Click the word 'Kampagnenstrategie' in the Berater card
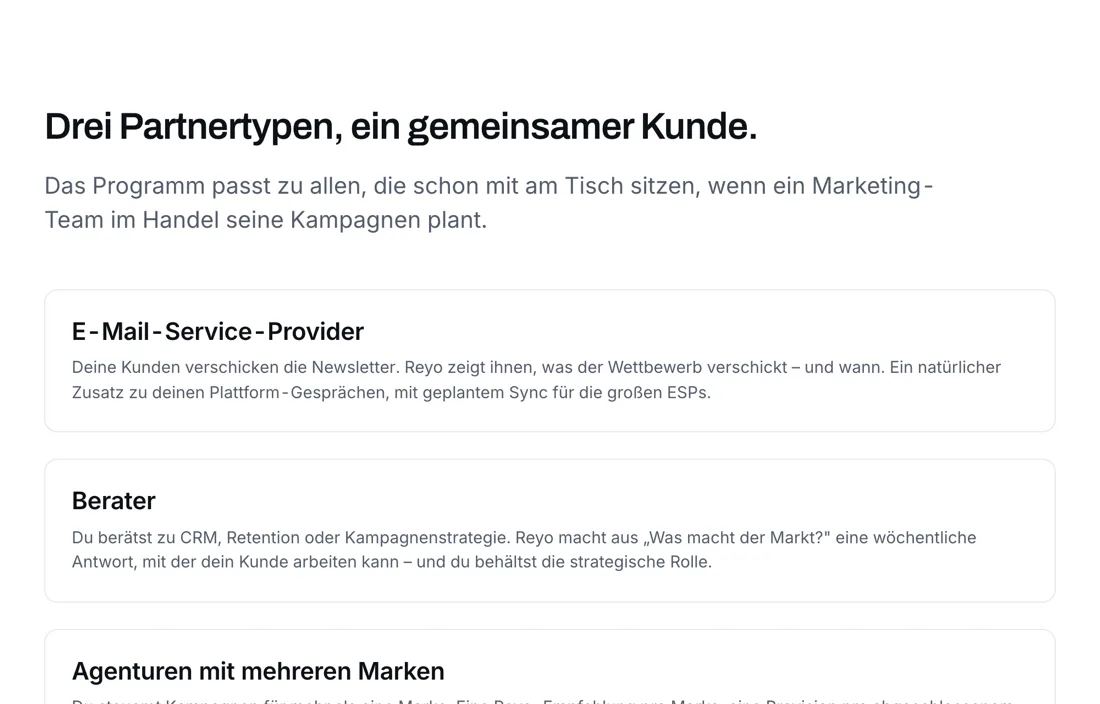Image resolution: width=1100 pixels, height=704 pixels. click(427, 538)
